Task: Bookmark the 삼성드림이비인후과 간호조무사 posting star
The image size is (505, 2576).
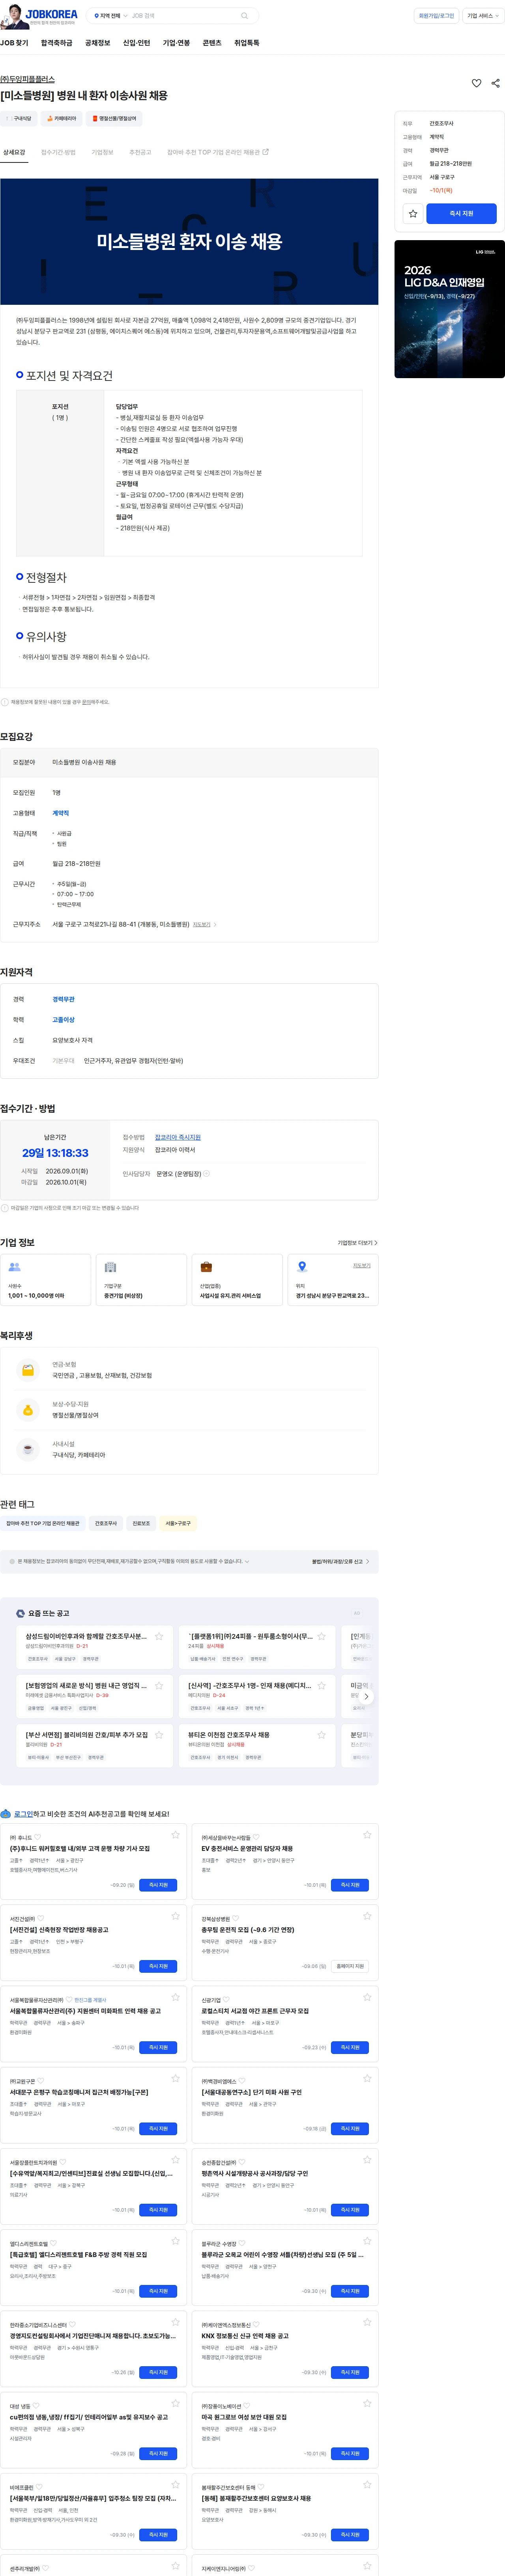Action: click(x=159, y=1637)
